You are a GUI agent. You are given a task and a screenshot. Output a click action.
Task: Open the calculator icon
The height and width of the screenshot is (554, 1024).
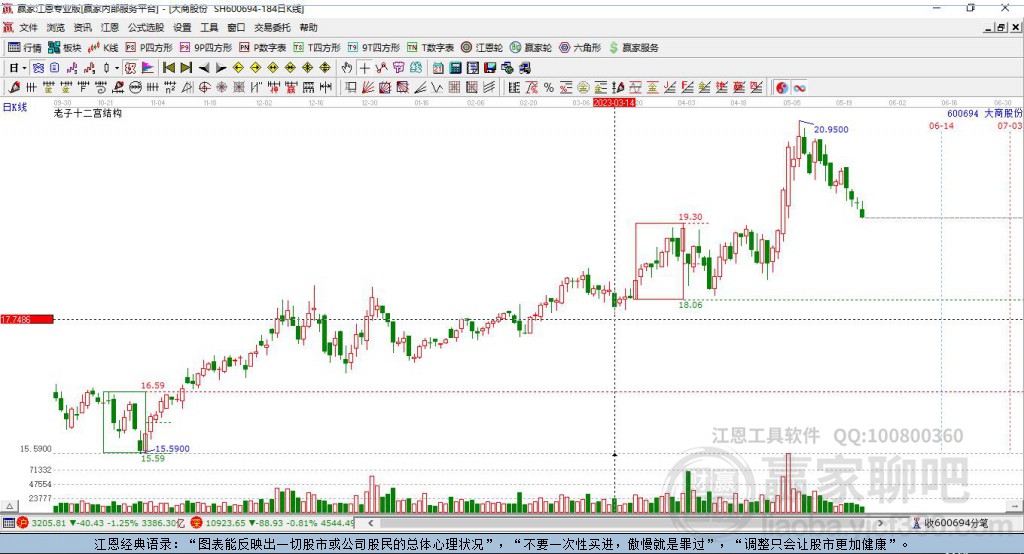[455, 68]
